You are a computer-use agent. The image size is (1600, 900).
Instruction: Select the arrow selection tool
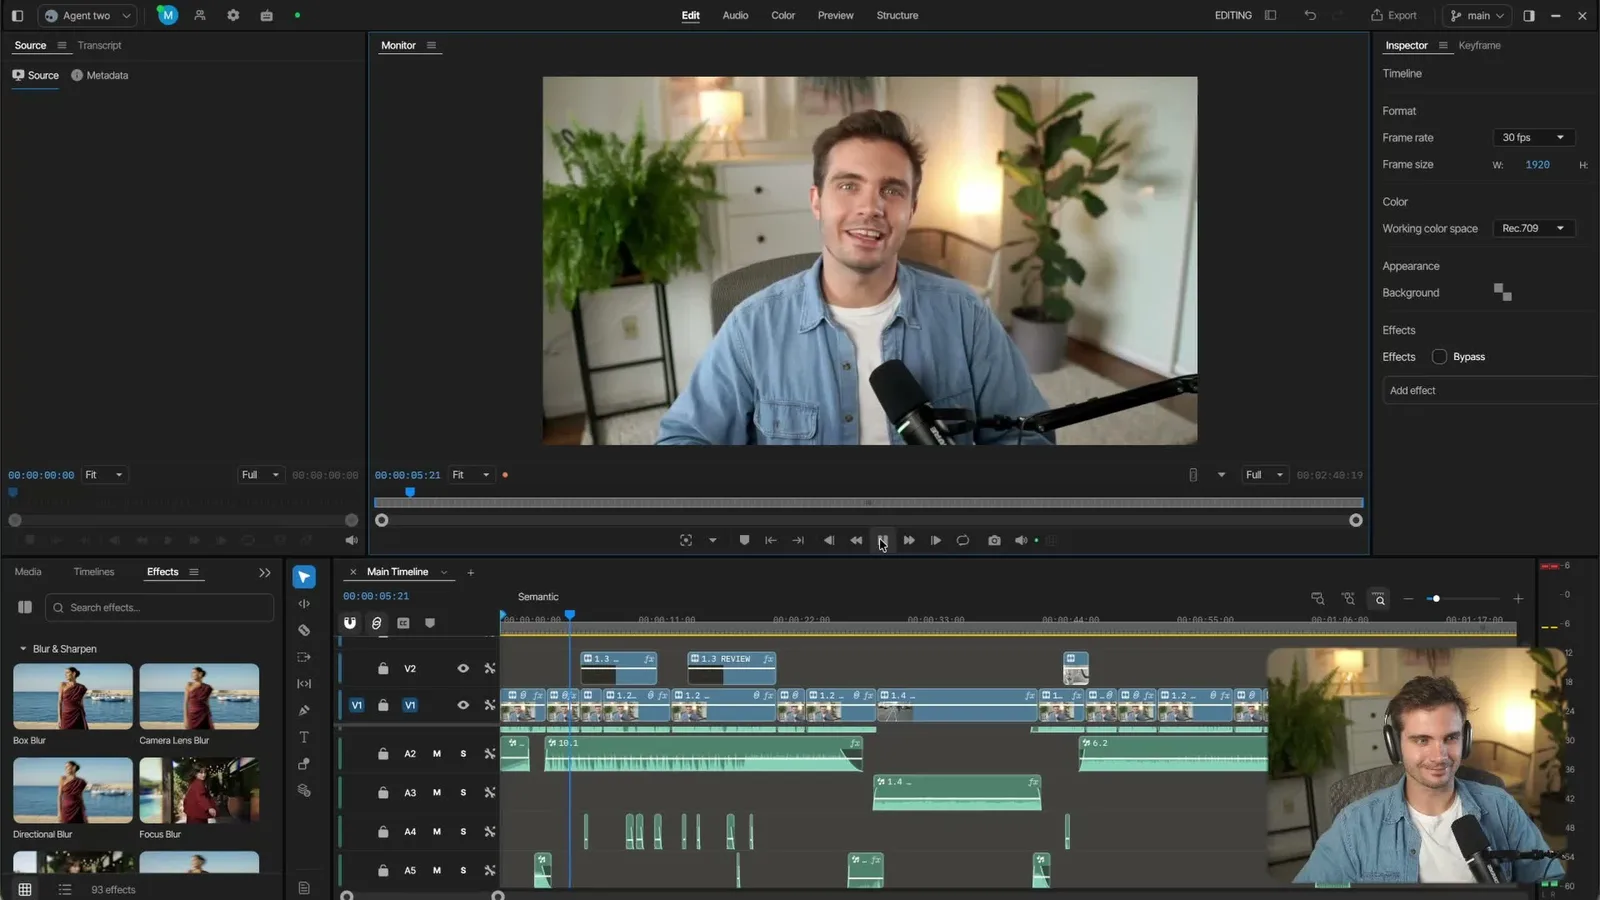pos(304,577)
